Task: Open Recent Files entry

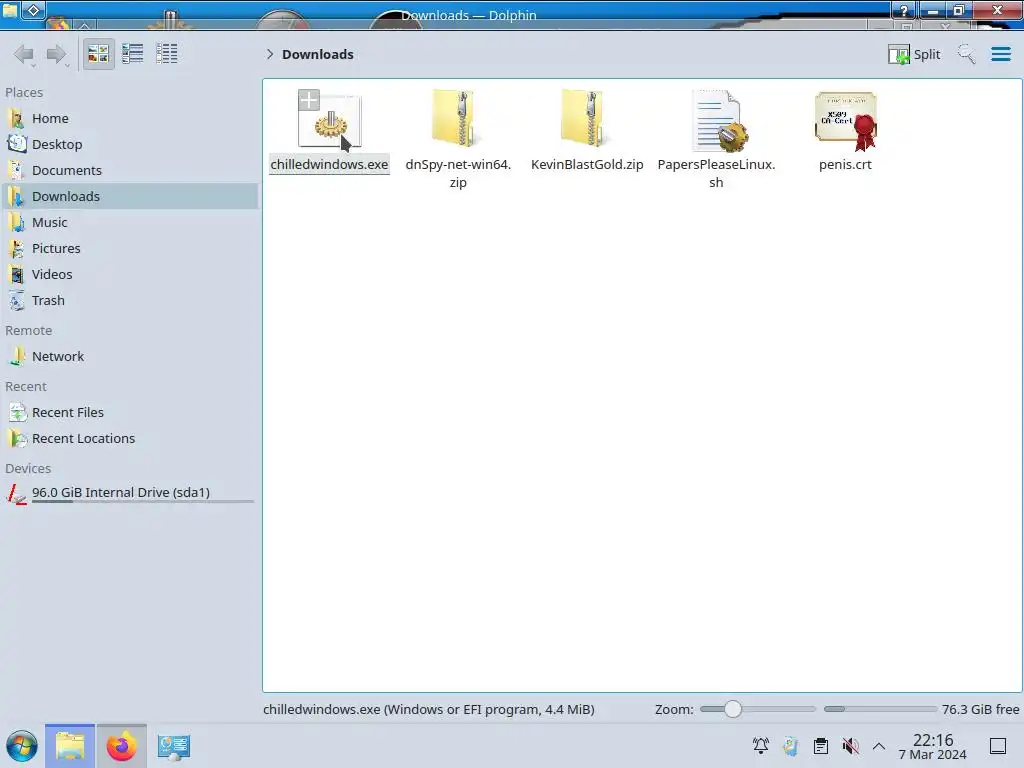Action: pyautogui.click(x=129, y=413)
